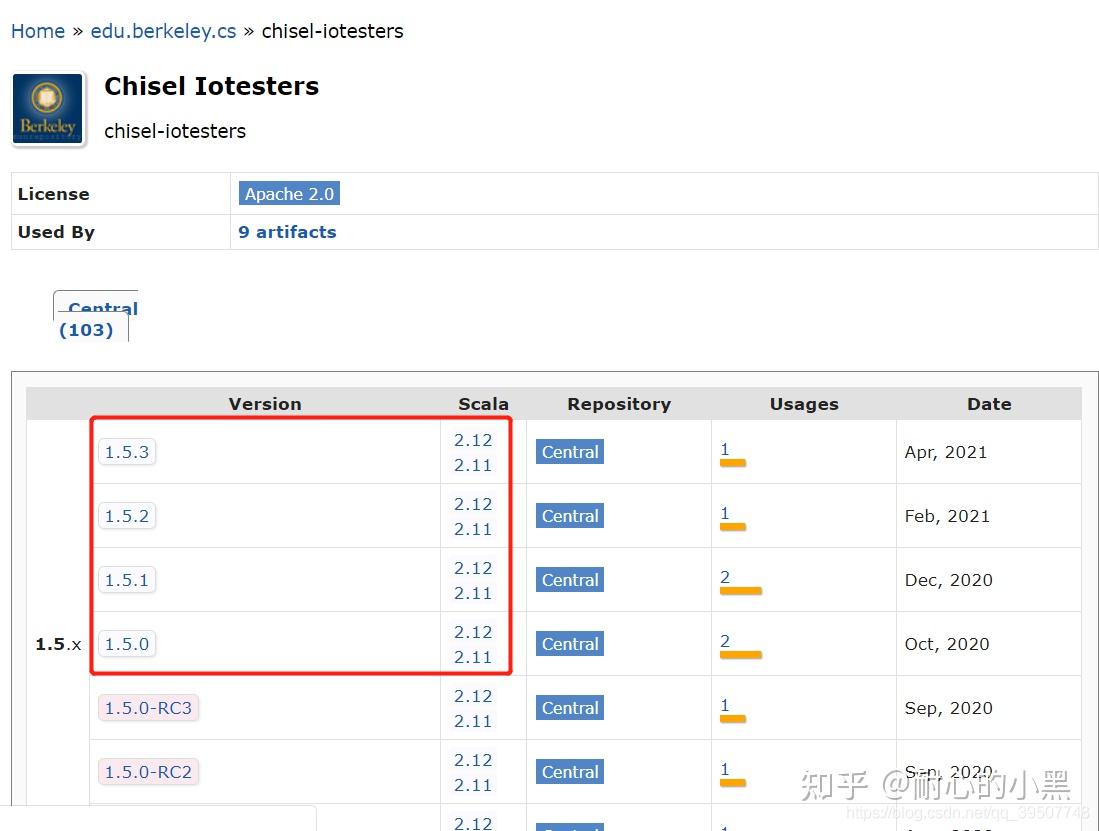Click the Dec, 2020 date cell
1099x831 pixels.
pos(948,580)
